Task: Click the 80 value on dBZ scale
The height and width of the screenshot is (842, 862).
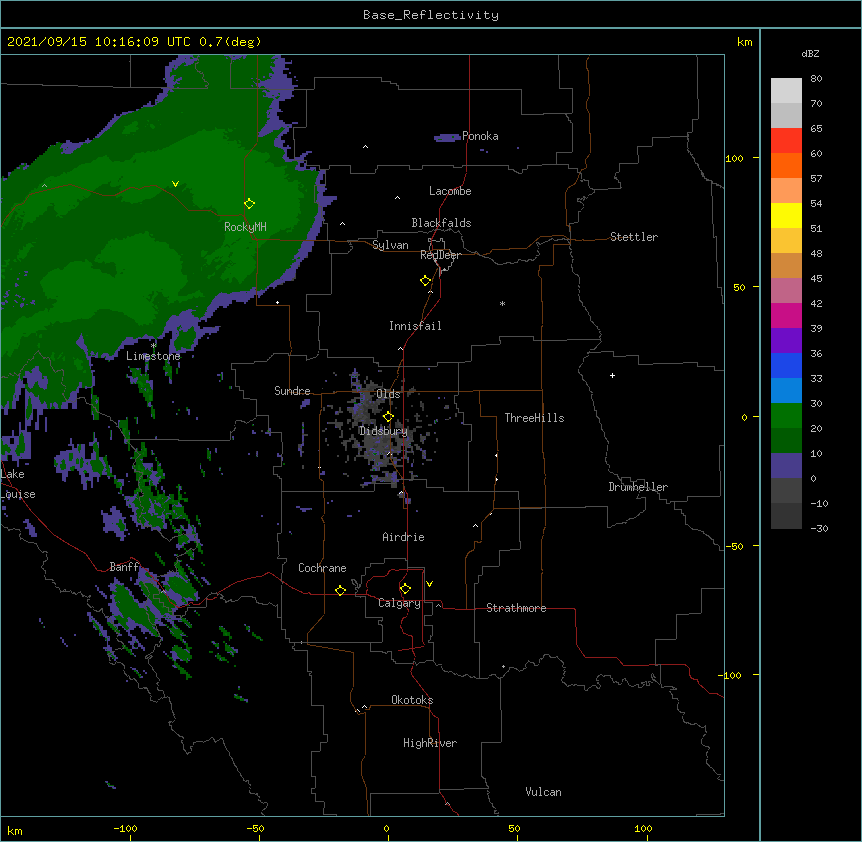Action: click(x=816, y=79)
